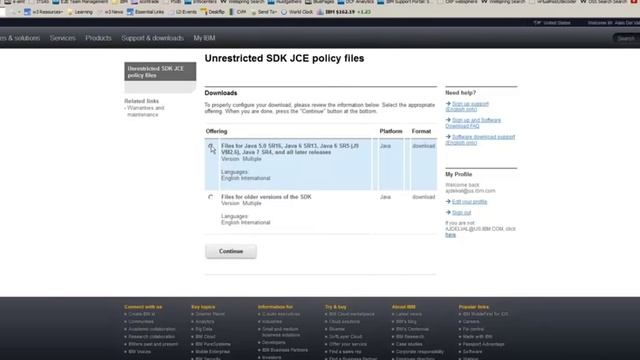Click the arrow icon beside Software download support
This screenshot has height=360, width=640.
pos(448,137)
